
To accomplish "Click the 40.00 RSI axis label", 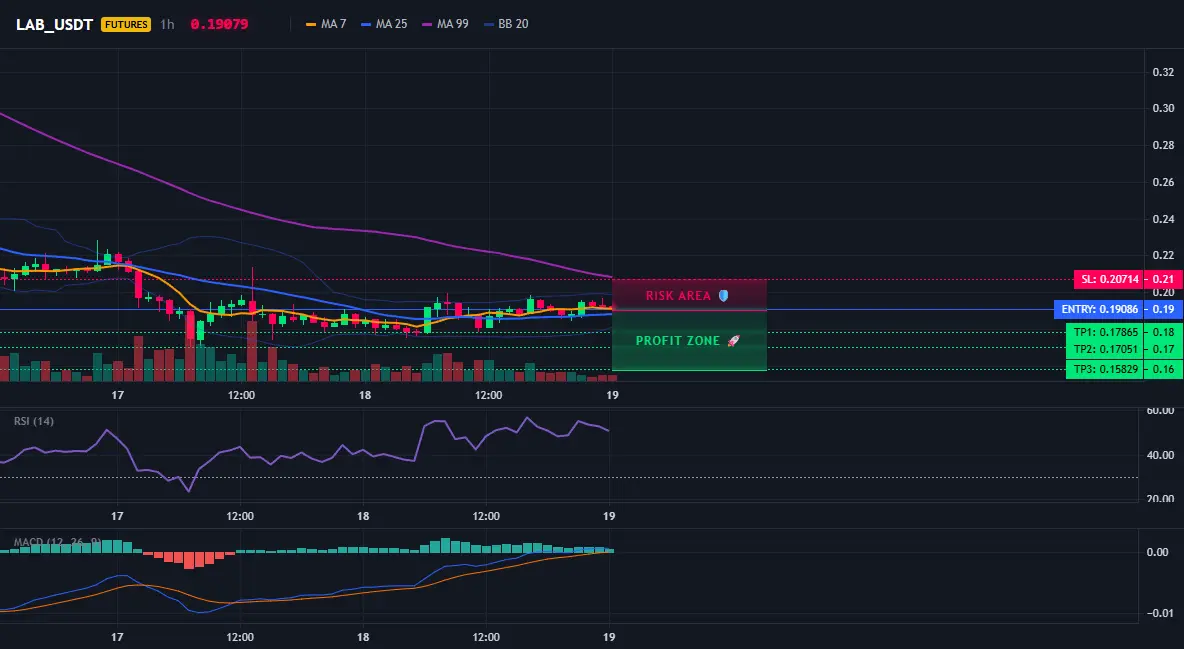I will point(1160,455).
